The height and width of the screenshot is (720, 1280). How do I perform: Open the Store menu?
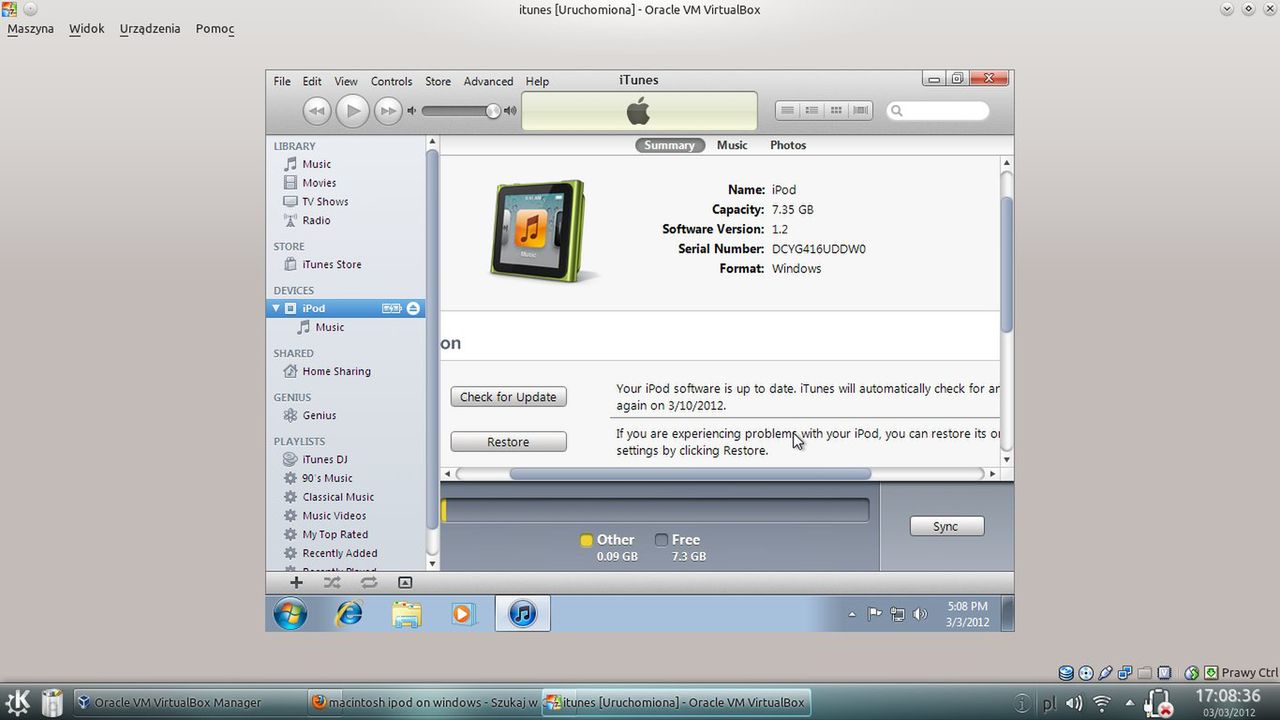click(438, 81)
